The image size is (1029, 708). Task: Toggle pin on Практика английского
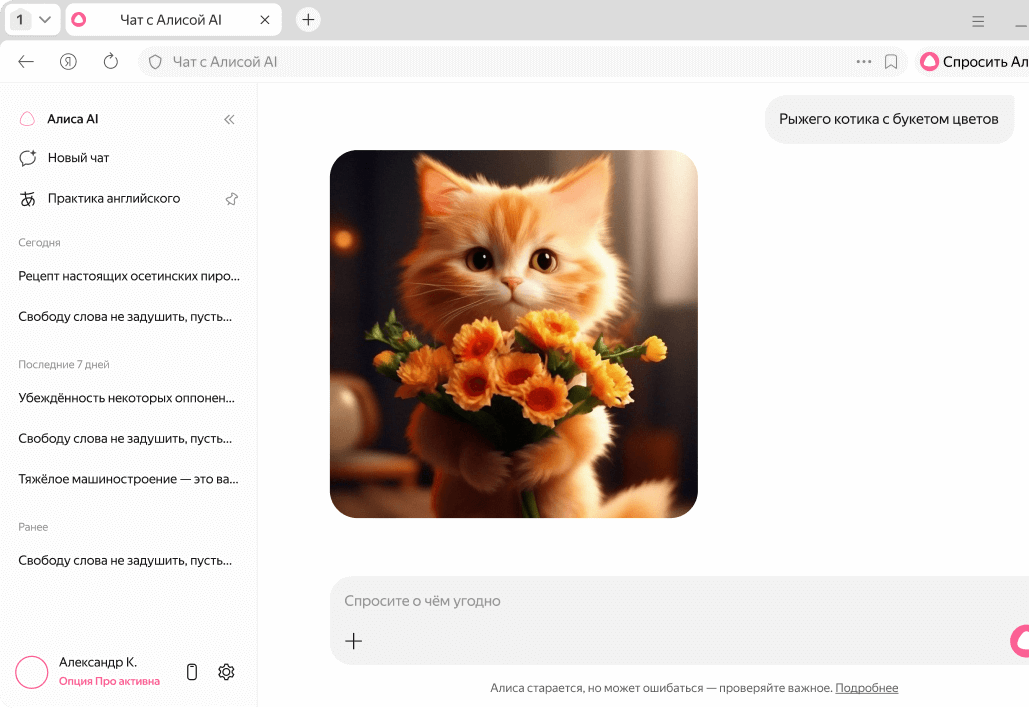(x=232, y=199)
